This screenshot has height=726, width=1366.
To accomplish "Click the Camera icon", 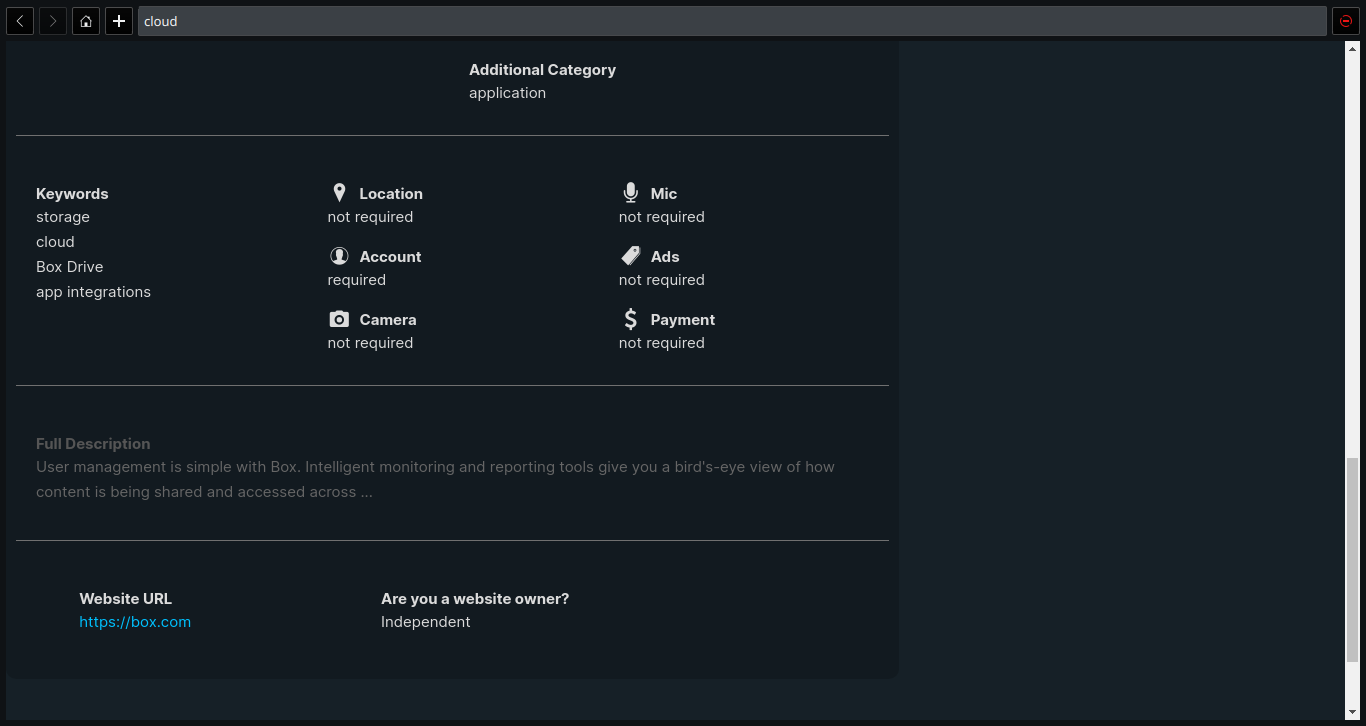I will click(339, 319).
